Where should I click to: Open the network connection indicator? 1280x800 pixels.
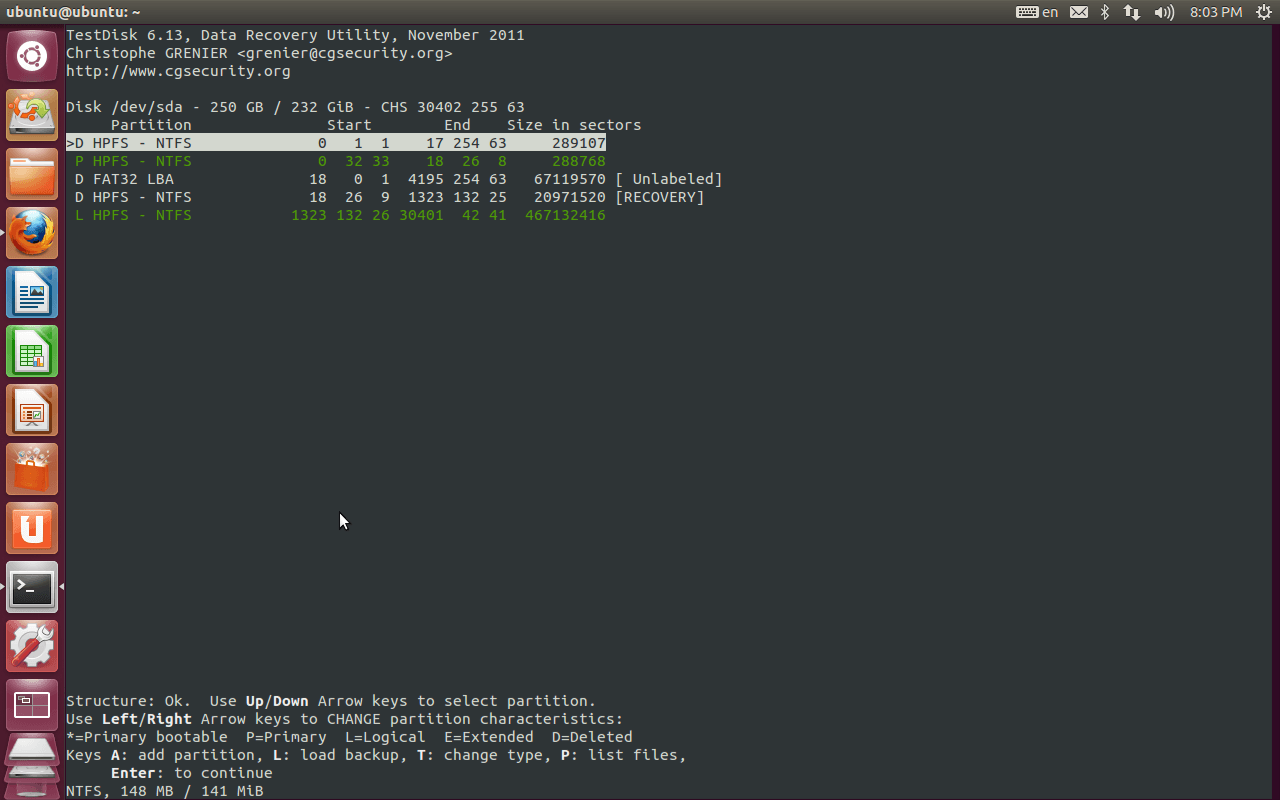pos(1132,12)
